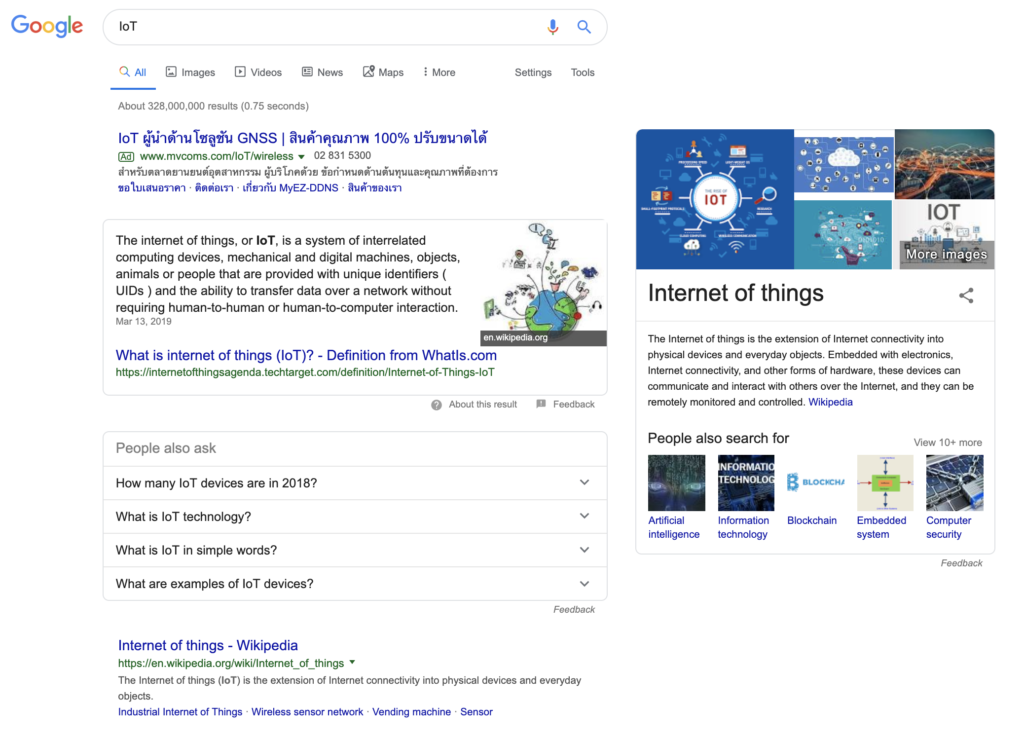Click the Sensor sitelink
Screen dimensions: 1024x741
(476, 712)
